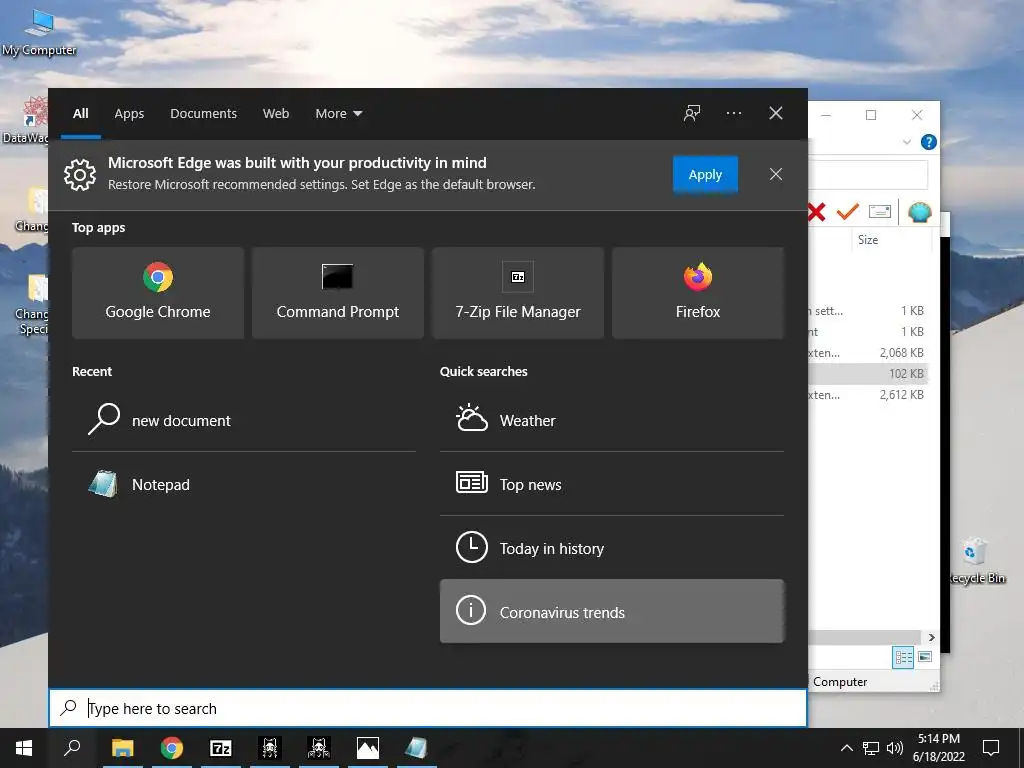Launch Firefox from Top apps
The width and height of the screenshot is (1024, 768).
click(697, 293)
